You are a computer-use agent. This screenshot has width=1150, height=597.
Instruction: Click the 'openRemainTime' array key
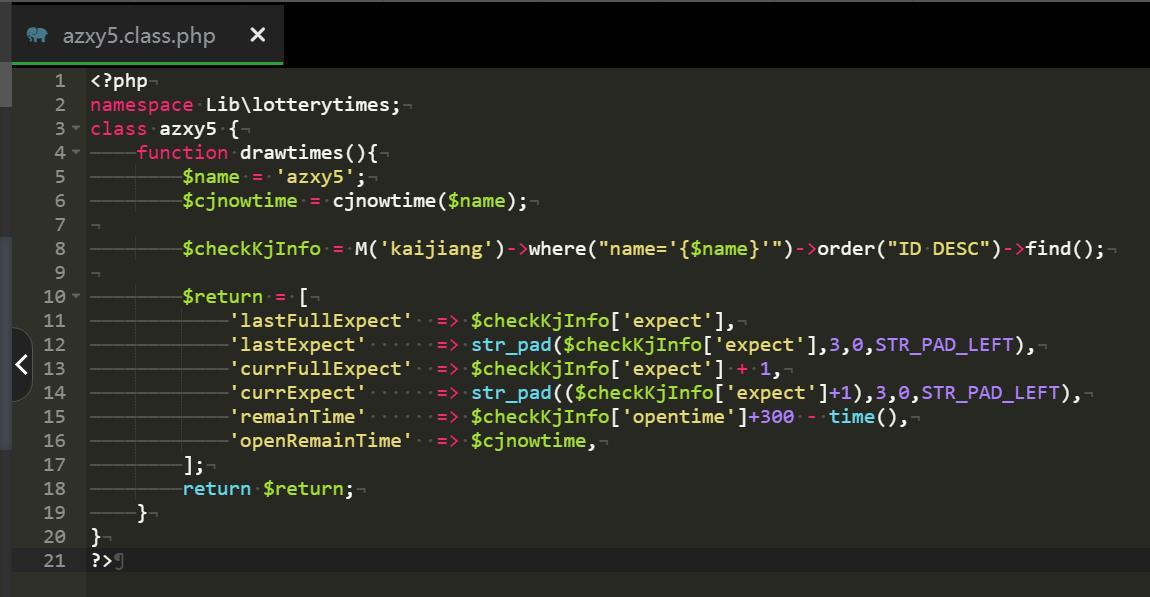click(x=321, y=441)
